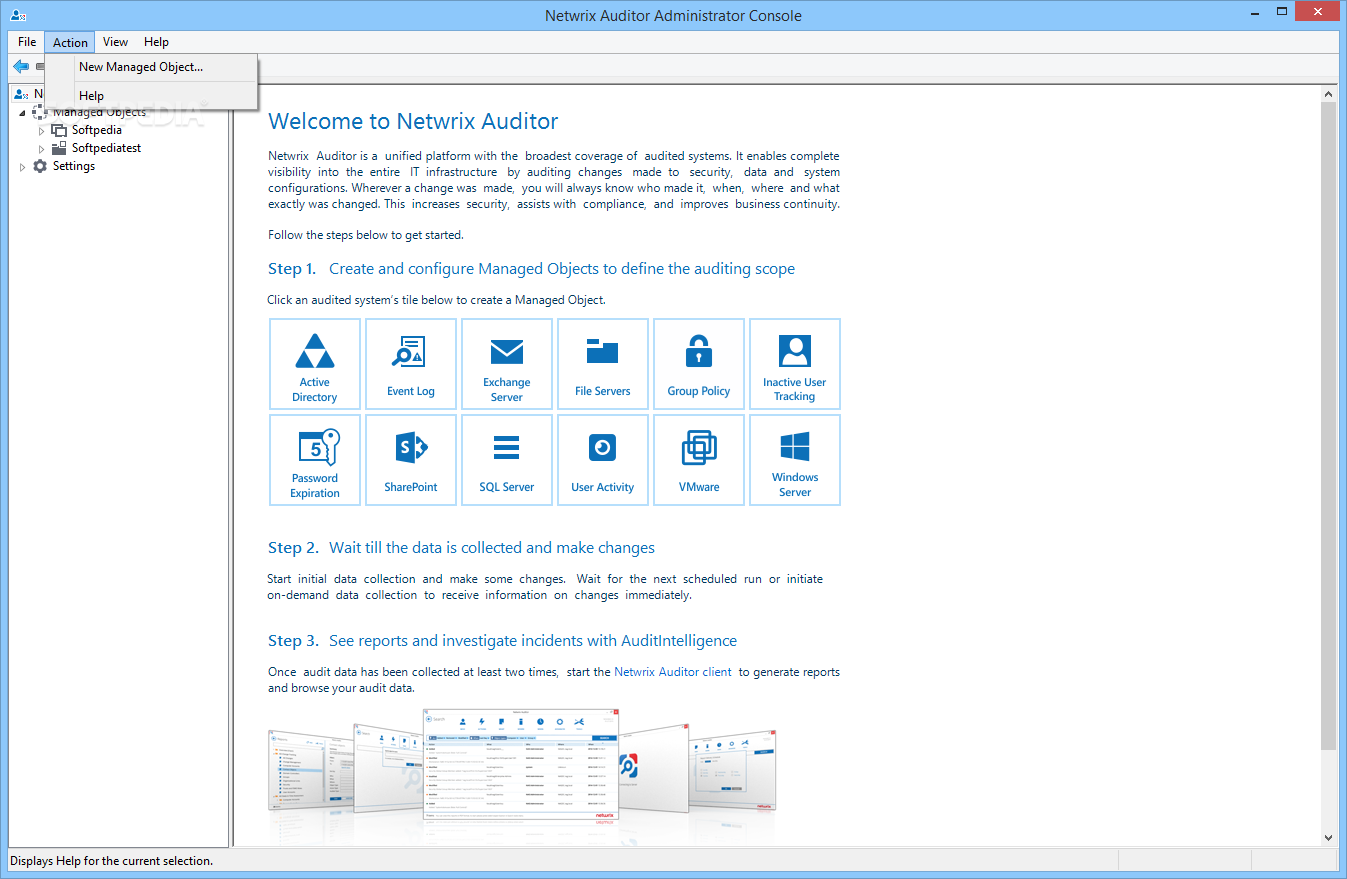
Task: Expand the Settings tree node
Action: (x=23, y=167)
